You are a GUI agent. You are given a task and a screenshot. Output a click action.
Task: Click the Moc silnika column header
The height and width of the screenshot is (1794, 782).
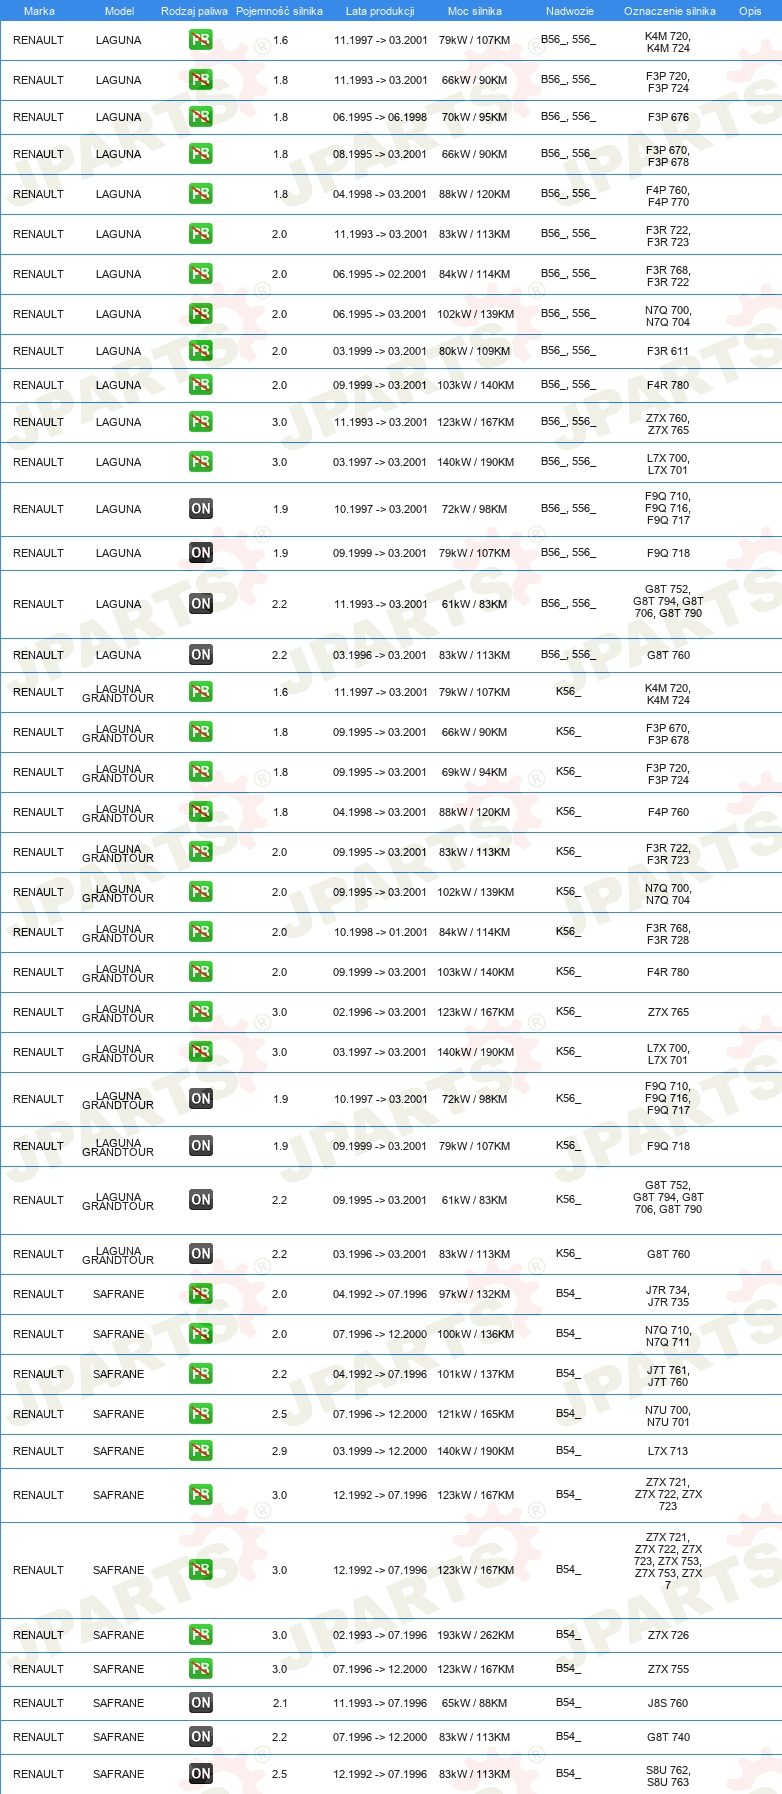[475, 11]
